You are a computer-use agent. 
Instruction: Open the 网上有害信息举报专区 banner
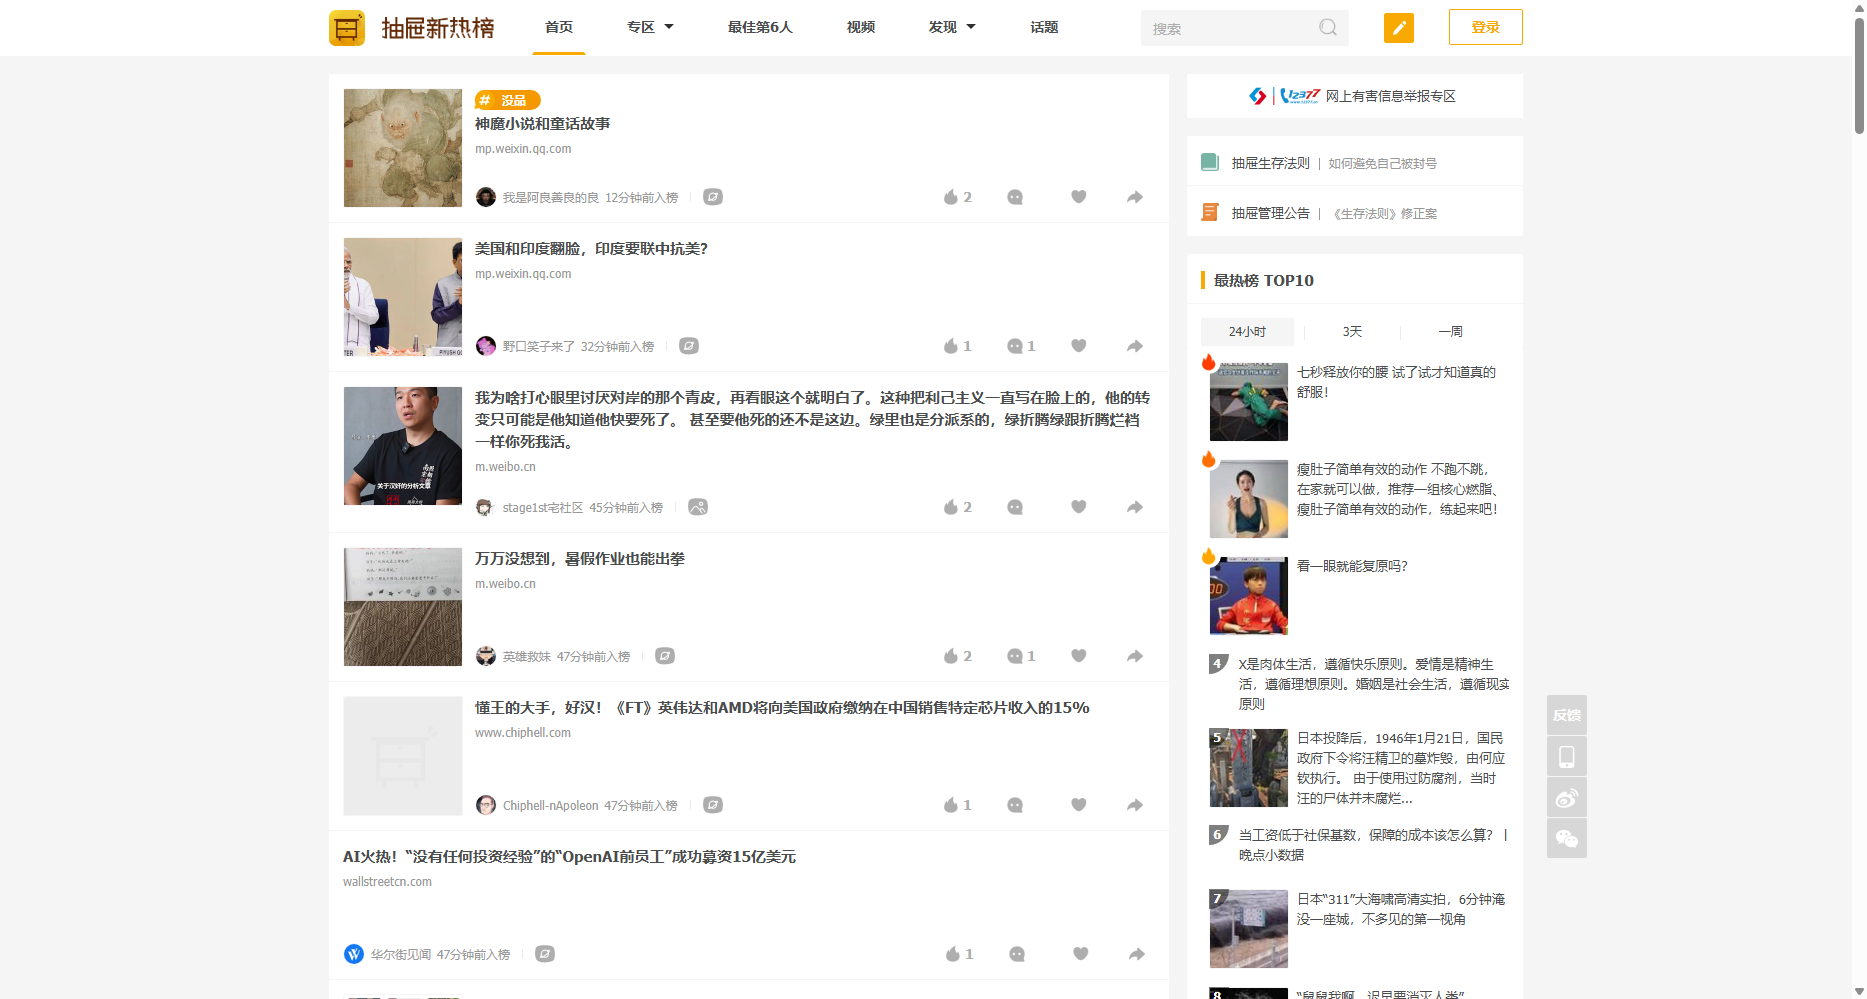pos(1354,96)
